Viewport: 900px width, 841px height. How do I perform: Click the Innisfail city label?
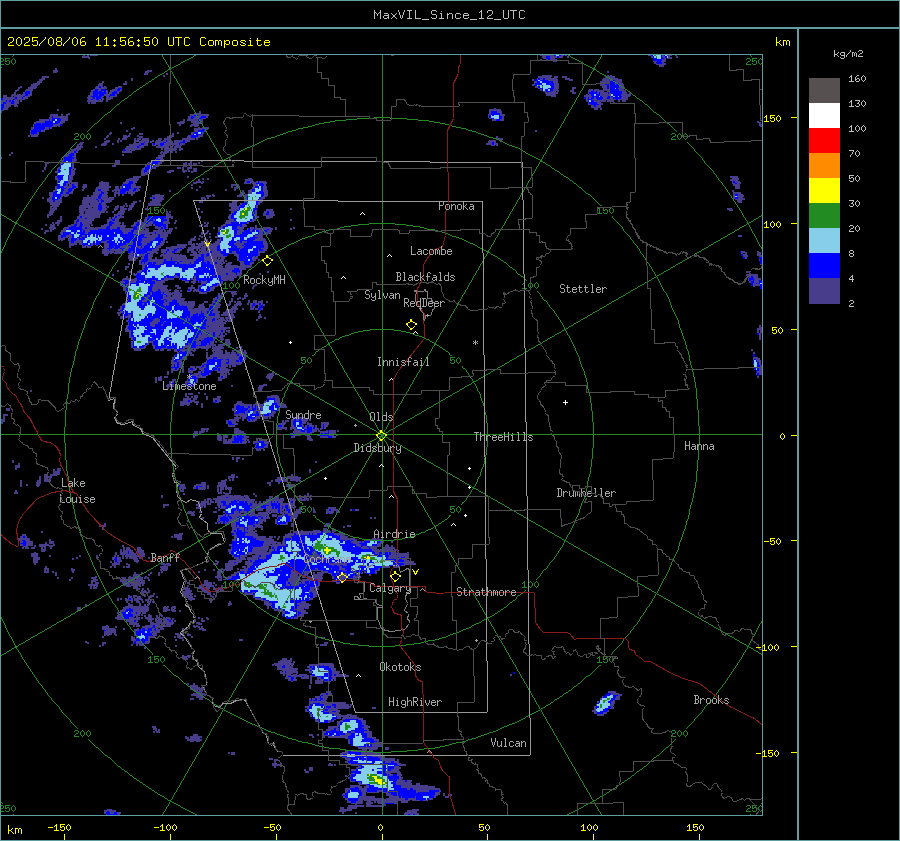pyautogui.click(x=403, y=362)
